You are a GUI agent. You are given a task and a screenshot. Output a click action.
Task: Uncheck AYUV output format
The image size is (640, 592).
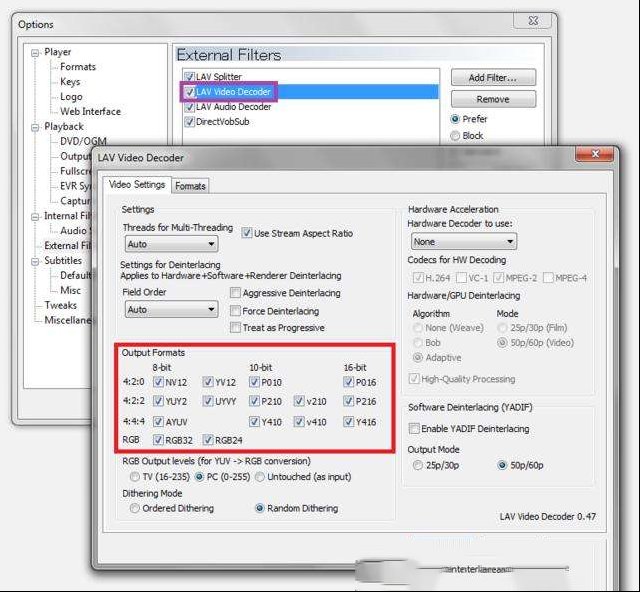point(158,421)
